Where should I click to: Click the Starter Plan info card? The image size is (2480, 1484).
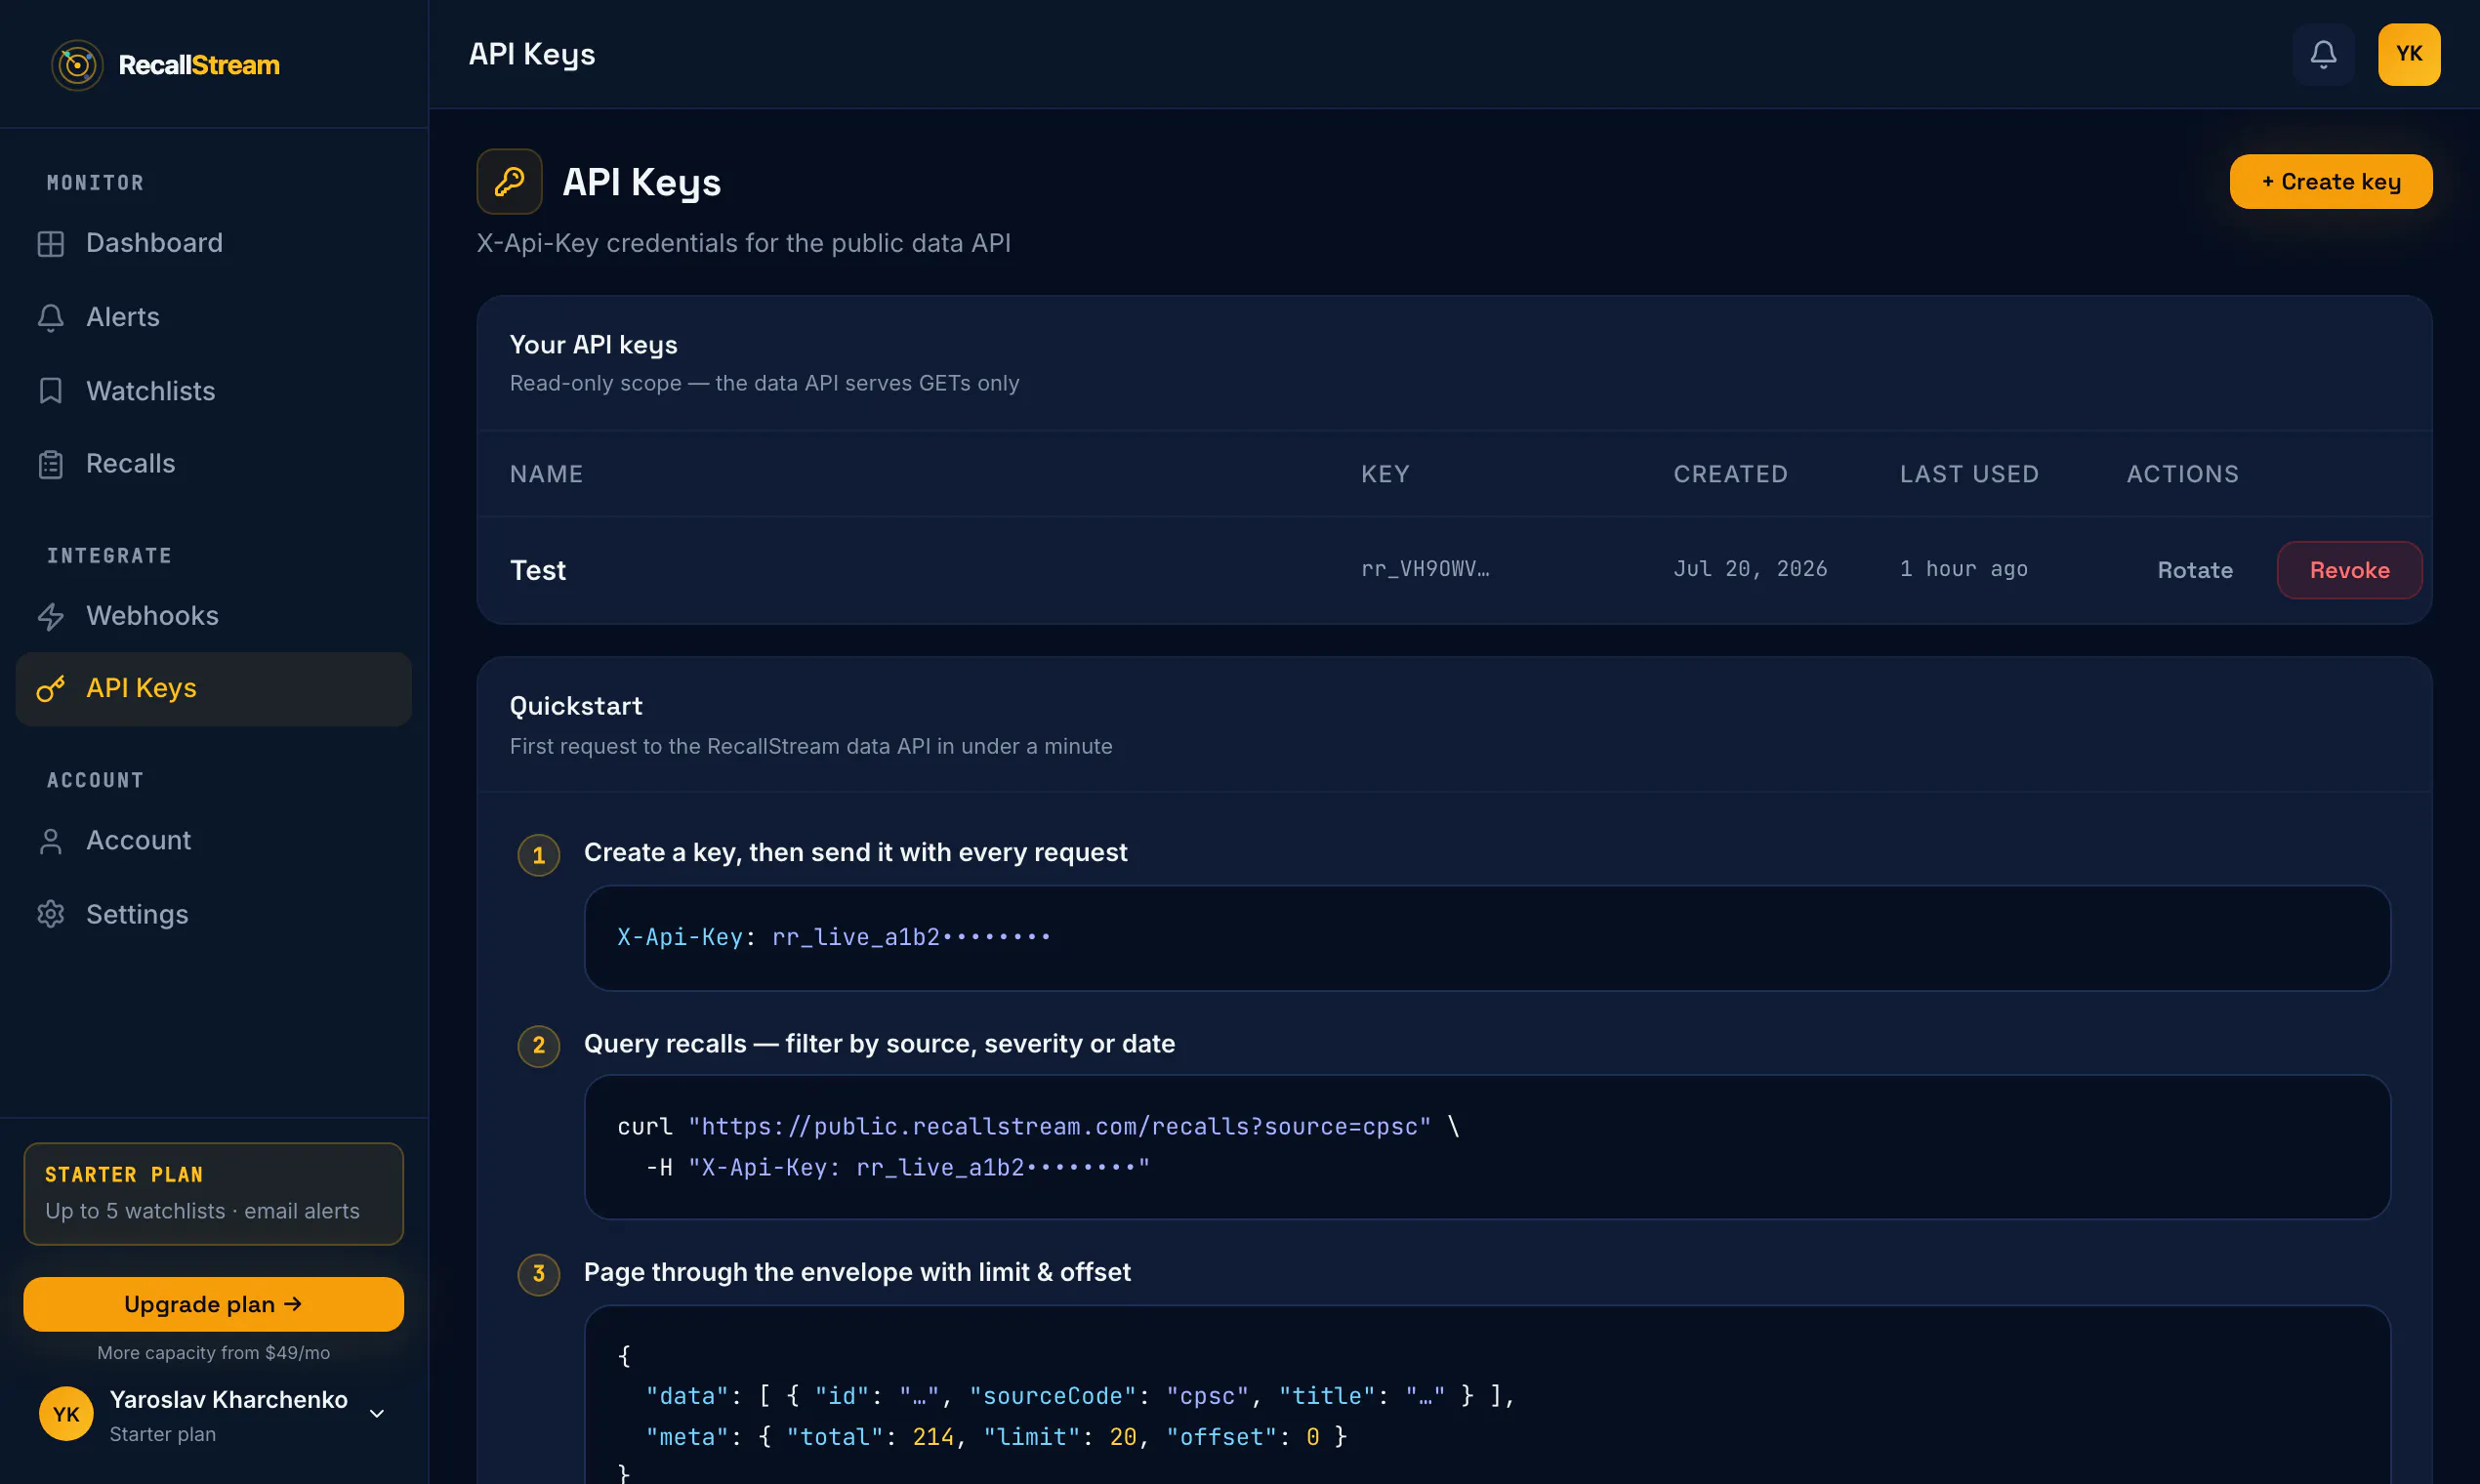pyautogui.click(x=214, y=1194)
